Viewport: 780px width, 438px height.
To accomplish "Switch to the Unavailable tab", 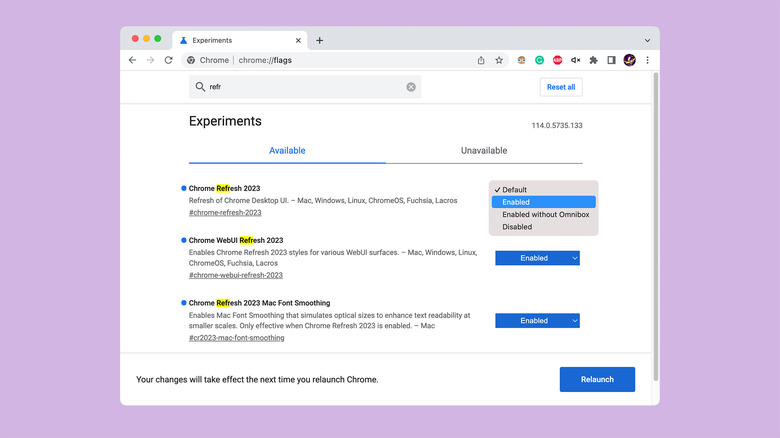I will click(x=484, y=151).
